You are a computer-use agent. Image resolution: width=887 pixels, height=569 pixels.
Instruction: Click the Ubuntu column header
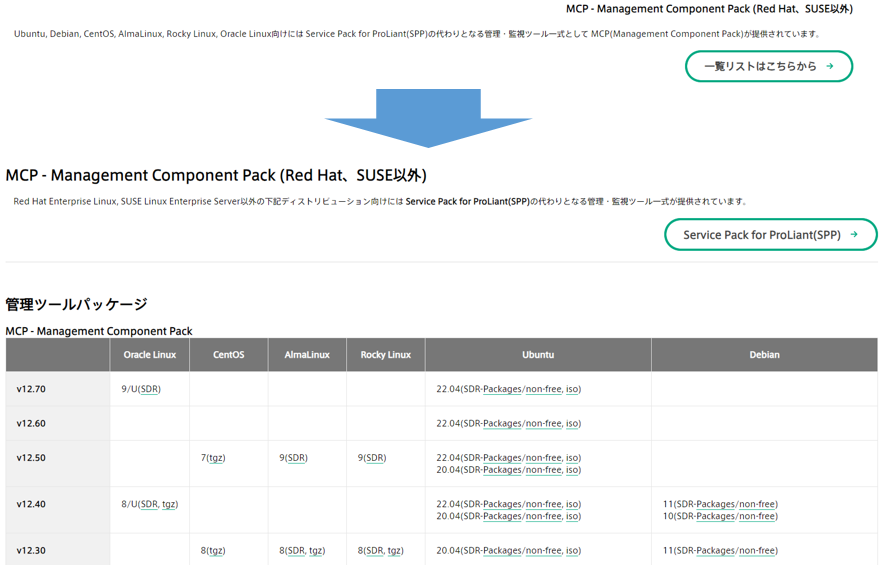(x=538, y=355)
